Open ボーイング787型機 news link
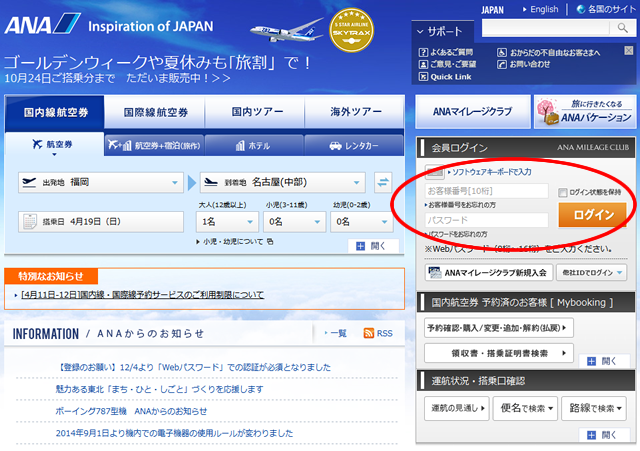640x451 pixels. coord(131,411)
